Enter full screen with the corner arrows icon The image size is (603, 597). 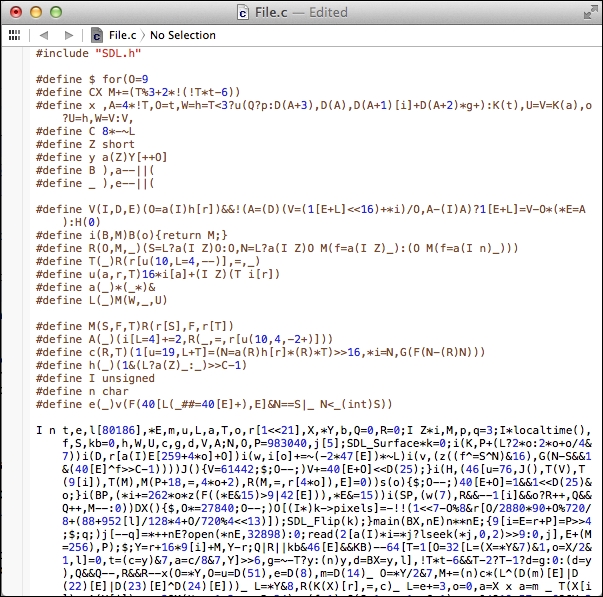[x=587, y=12]
